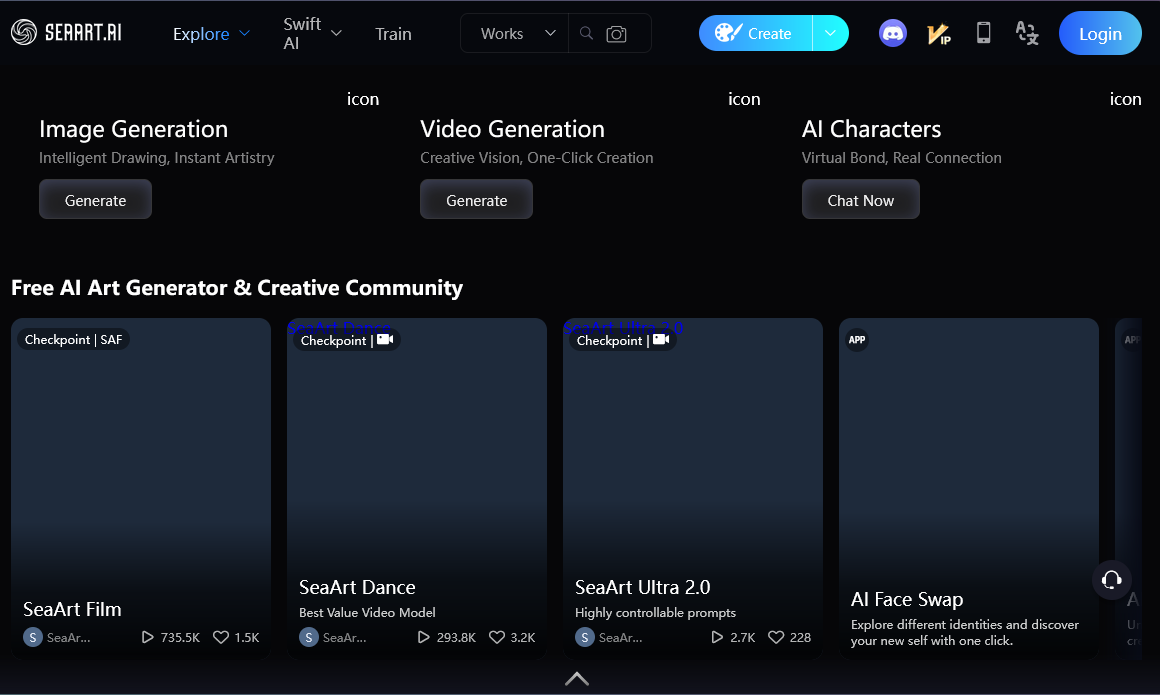Click 'Creative Vision, One-Click Creation' text
Viewport: 1160px width, 695px height.
coord(536,158)
